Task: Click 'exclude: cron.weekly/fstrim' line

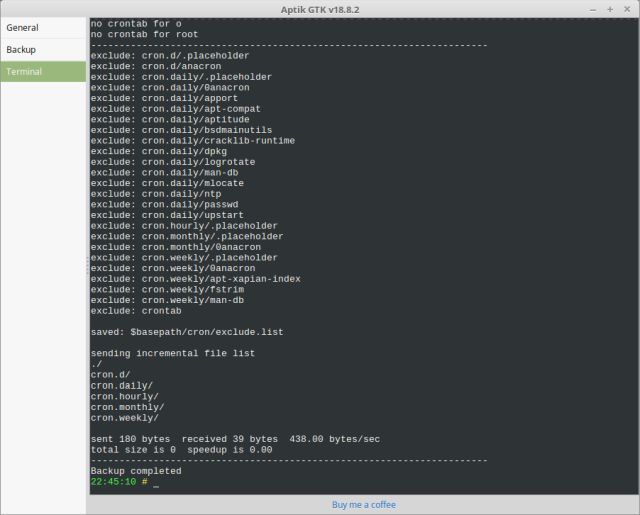Action: (x=167, y=289)
